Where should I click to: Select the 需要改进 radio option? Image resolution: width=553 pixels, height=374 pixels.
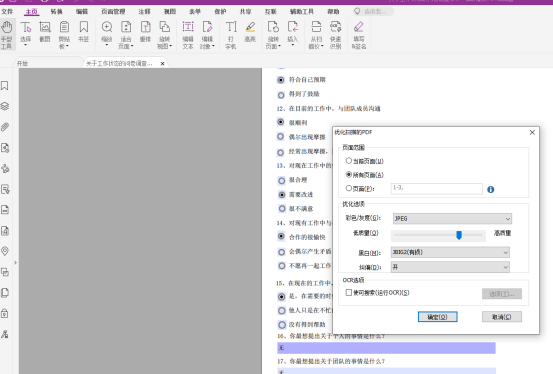click(x=281, y=194)
